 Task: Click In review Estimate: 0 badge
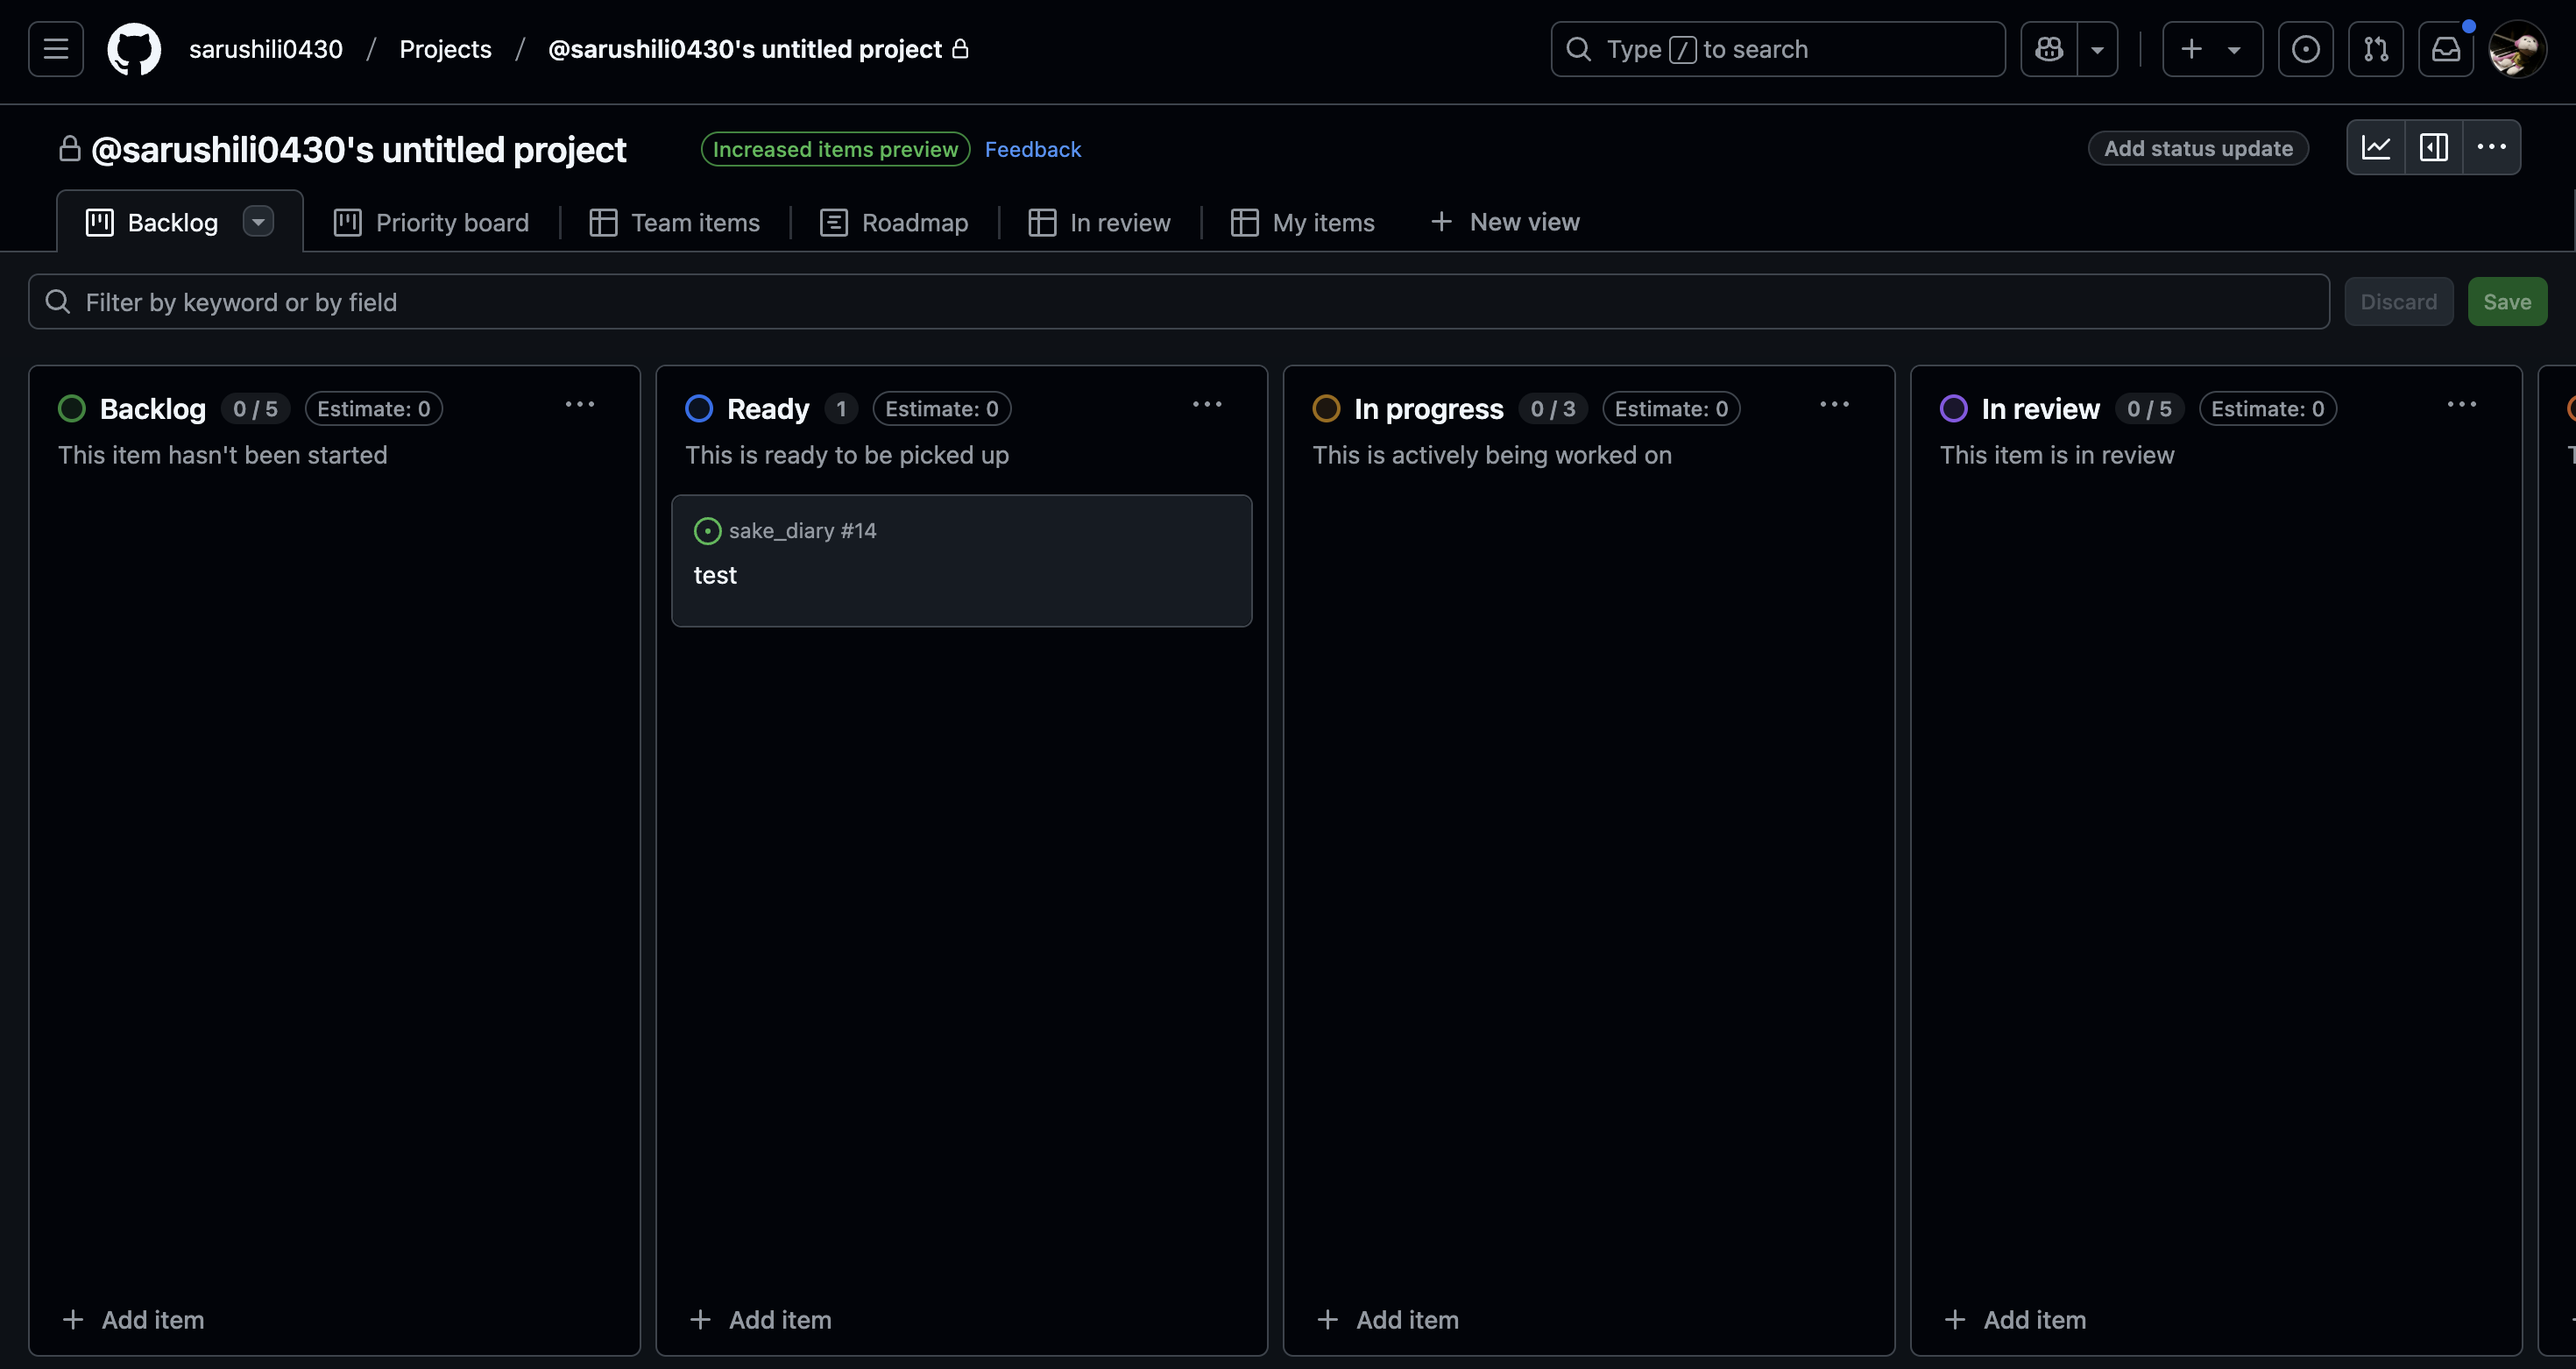2267,409
